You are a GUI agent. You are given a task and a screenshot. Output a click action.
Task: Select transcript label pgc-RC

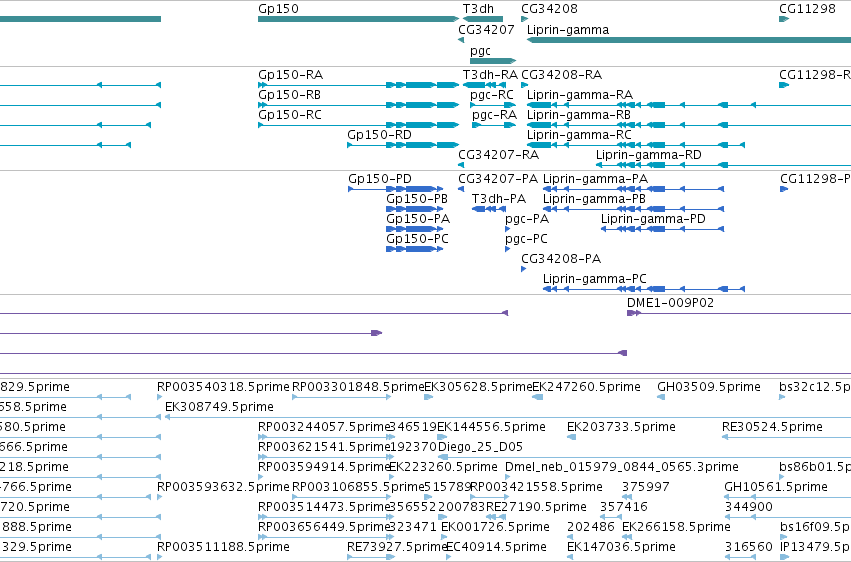(492, 95)
